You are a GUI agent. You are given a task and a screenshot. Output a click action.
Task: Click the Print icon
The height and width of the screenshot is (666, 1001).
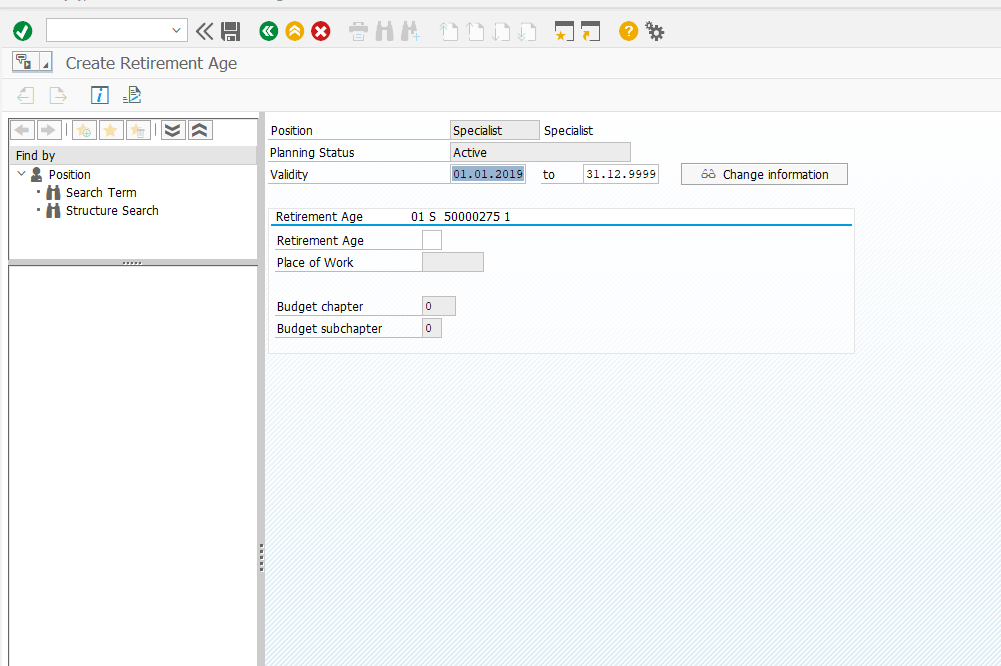pyautogui.click(x=358, y=31)
